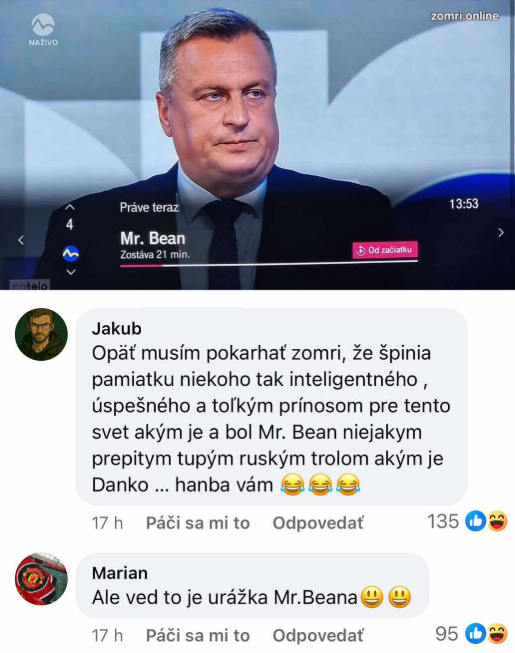Viewport: 515px width, 653px height.
Task: Click the blue channel 4 logo icon
Action: [x=71, y=253]
